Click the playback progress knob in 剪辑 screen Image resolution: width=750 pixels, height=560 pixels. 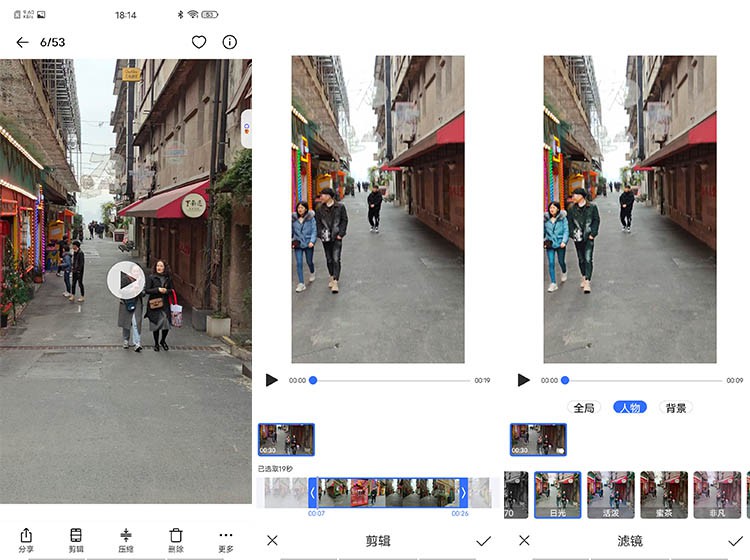click(x=313, y=380)
